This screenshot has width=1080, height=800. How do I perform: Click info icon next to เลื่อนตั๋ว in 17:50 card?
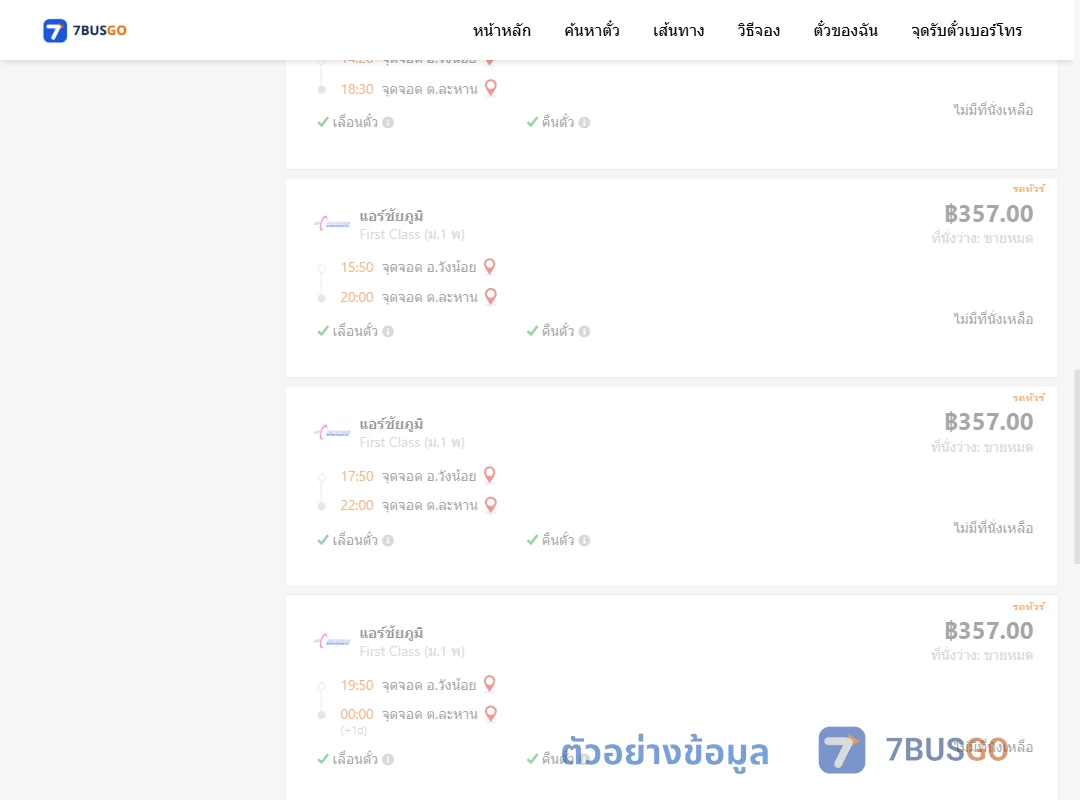tap(388, 540)
